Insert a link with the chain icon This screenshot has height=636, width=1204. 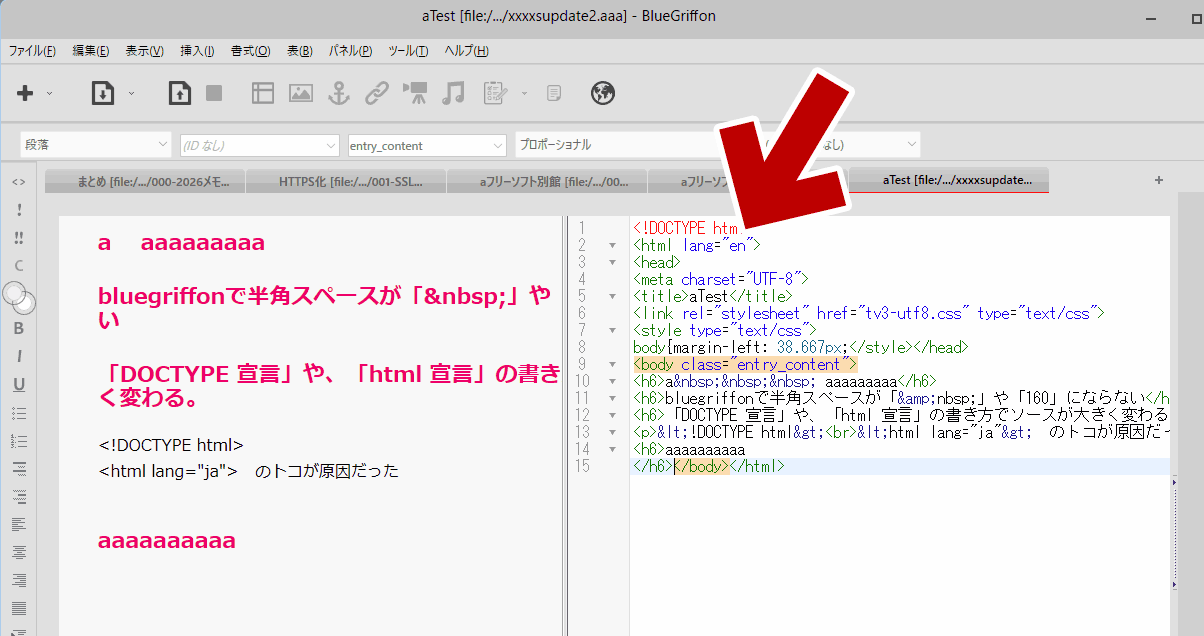(377, 93)
